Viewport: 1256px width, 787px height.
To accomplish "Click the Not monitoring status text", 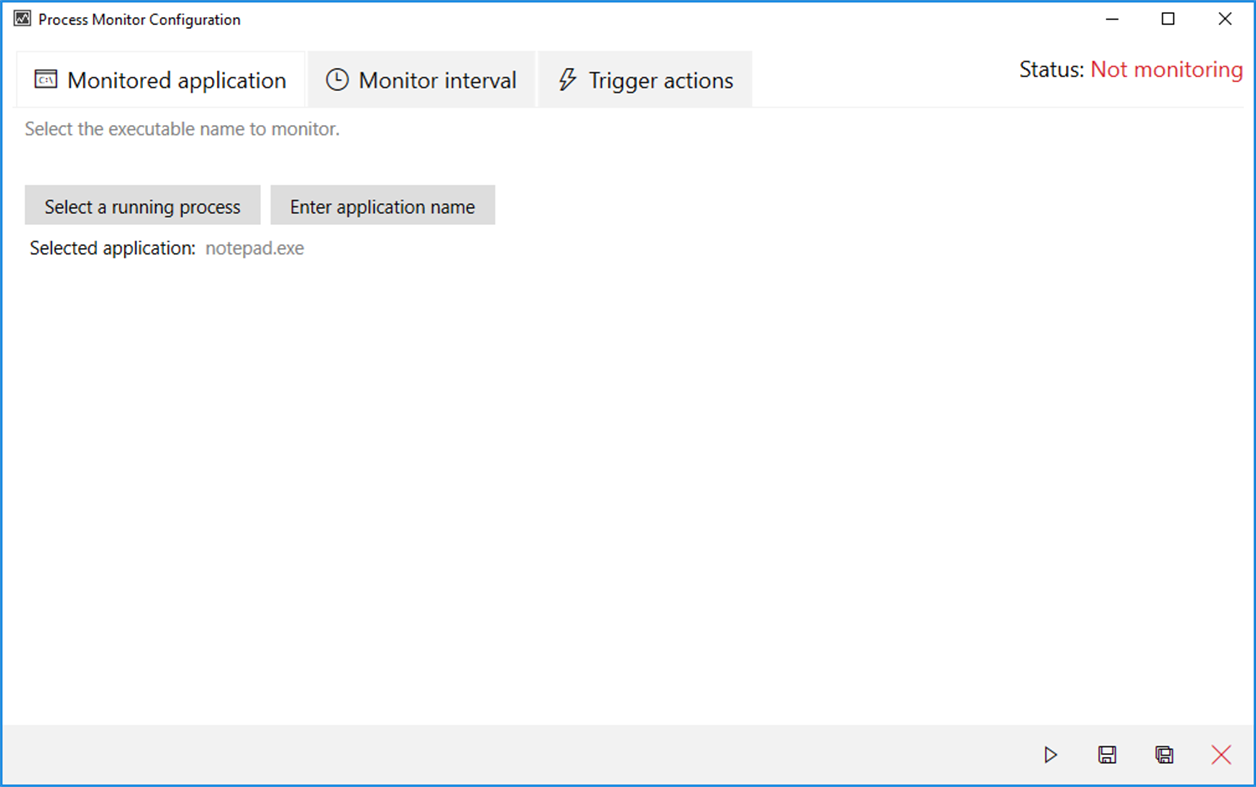I will [x=1167, y=70].
